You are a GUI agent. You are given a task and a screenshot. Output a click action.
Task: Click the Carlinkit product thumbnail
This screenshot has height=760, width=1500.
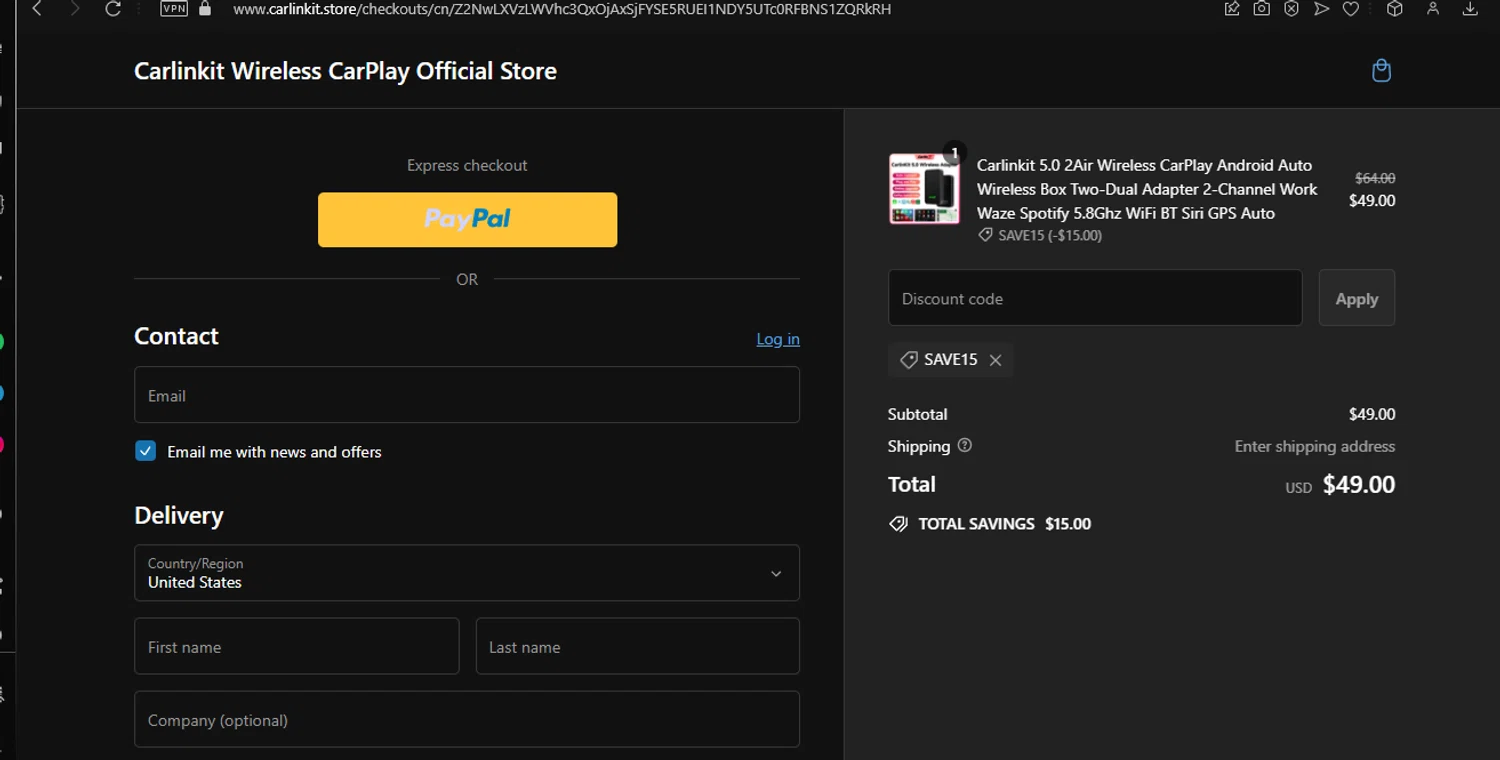(924, 188)
